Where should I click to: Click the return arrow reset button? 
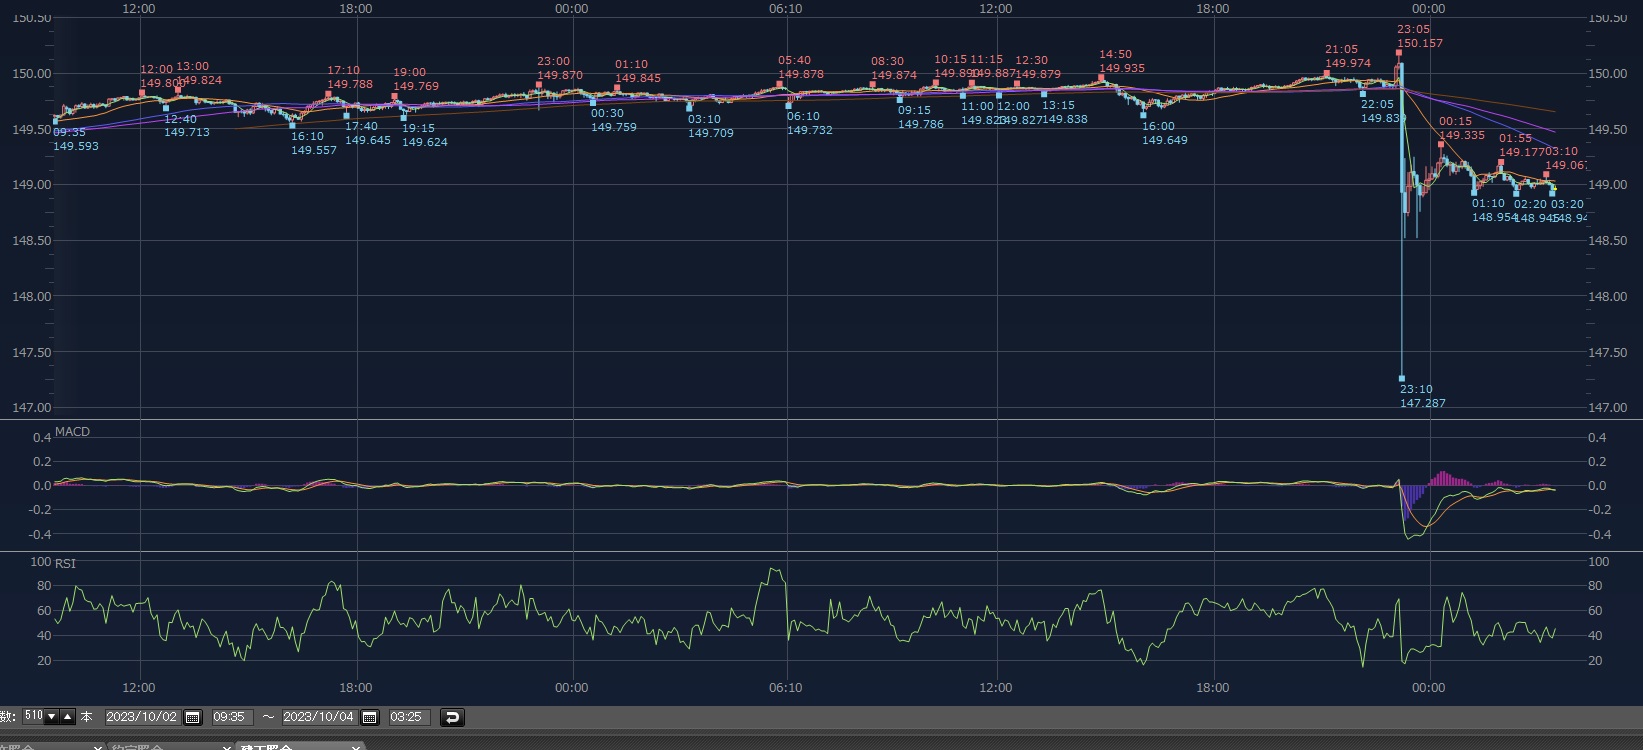[x=452, y=717]
